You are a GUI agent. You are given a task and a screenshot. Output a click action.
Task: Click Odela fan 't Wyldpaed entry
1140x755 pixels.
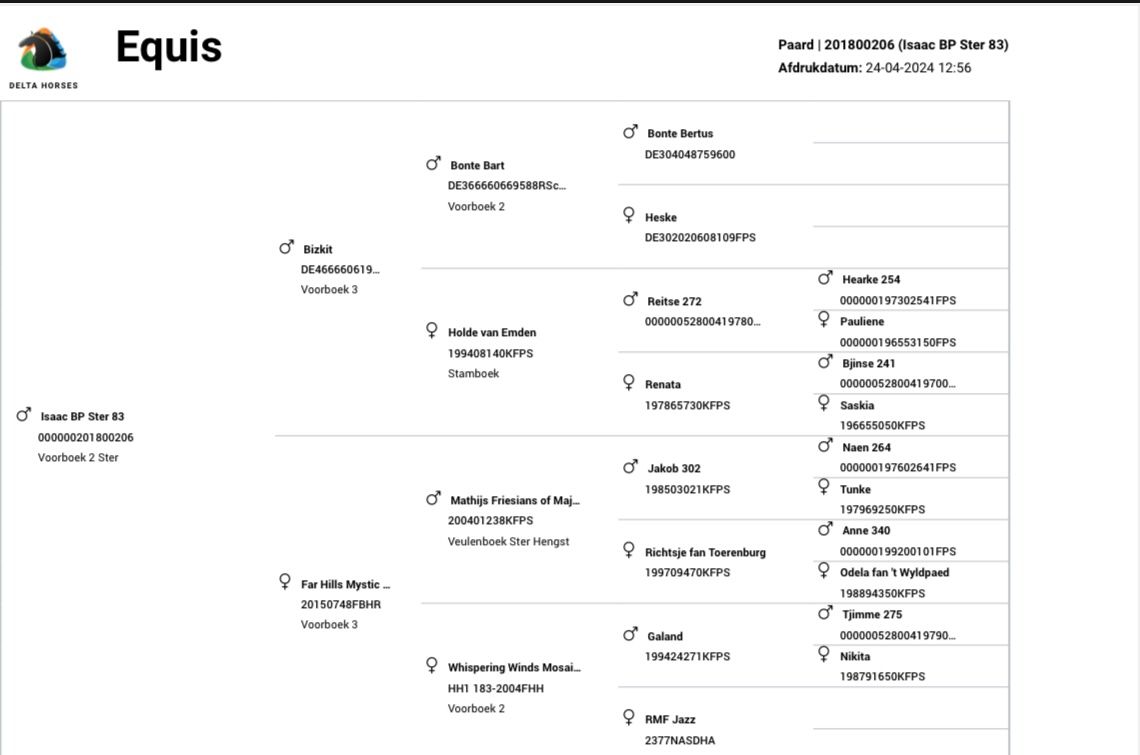[894, 572]
